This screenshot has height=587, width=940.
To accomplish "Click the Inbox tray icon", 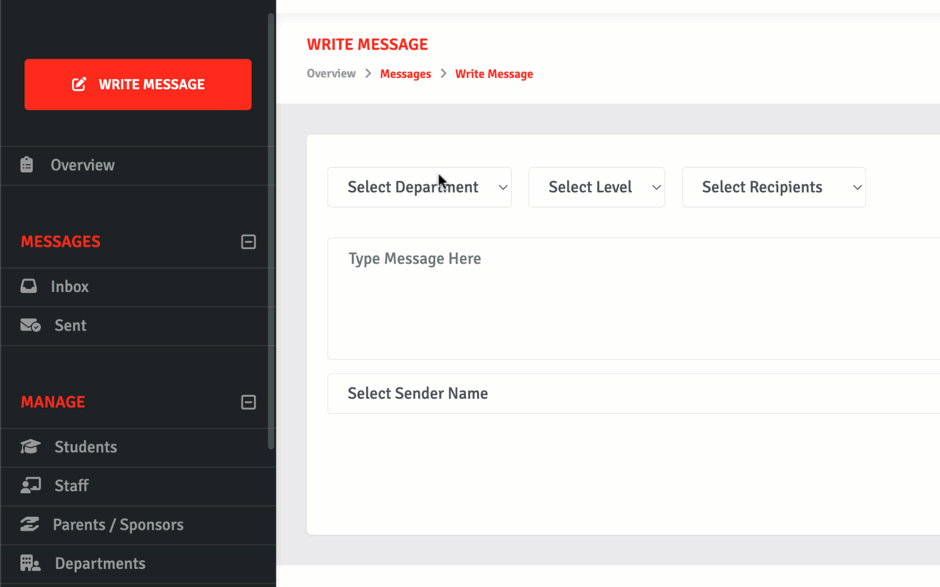I will 28,286.
